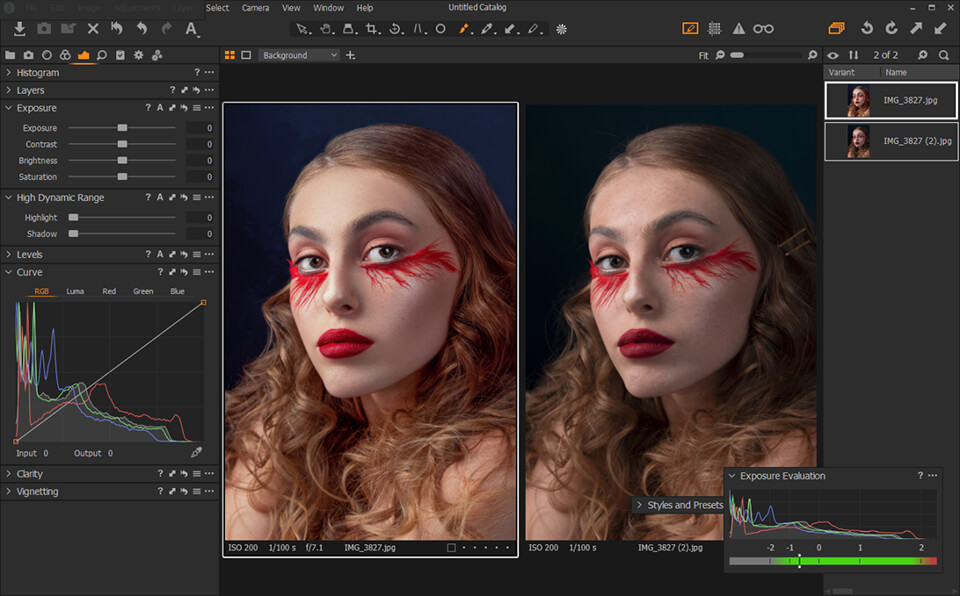The height and width of the screenshot is (596, 960).
Task: Select the Hand pan tool
Action: pyautogui.click(x=326, y=30)
